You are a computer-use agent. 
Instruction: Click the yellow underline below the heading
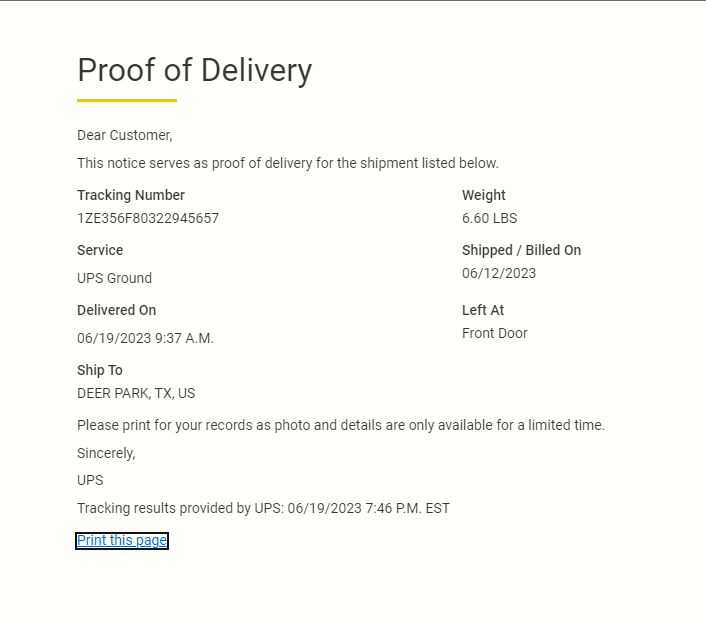click(x=127, y=100)
